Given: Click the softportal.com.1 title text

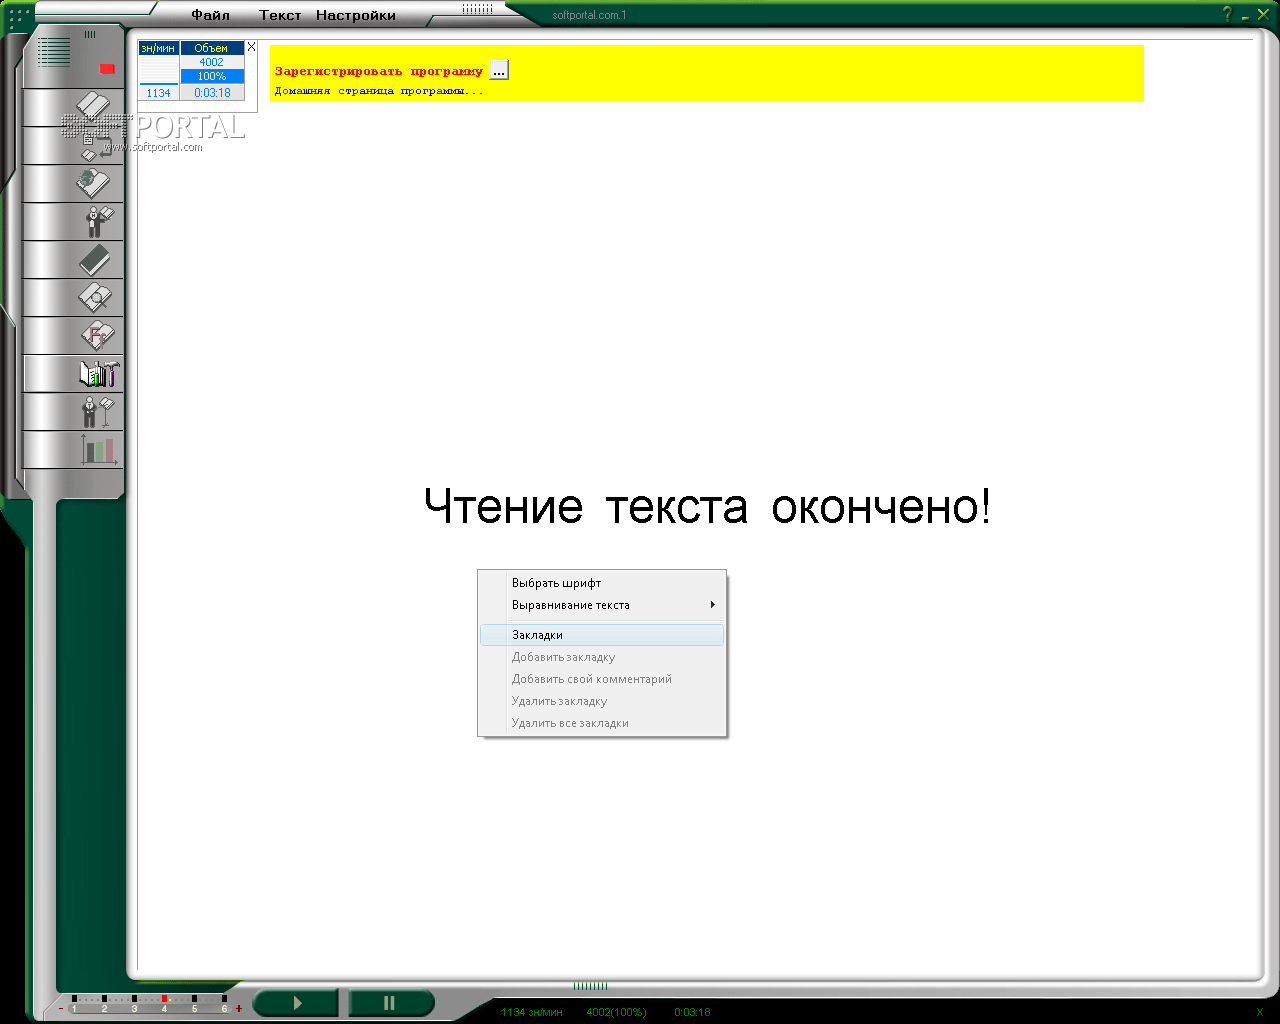Looking at the screenshot, I should [589, 15].
